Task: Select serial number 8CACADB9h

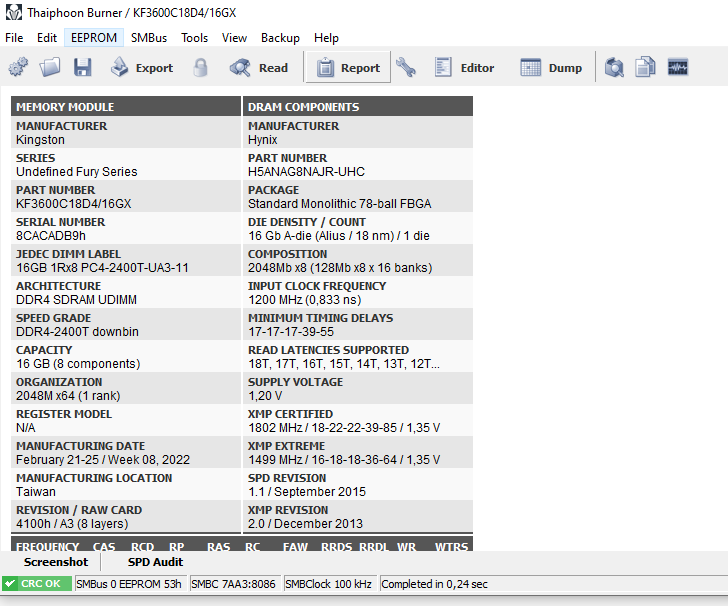Action: coord(51,236)
